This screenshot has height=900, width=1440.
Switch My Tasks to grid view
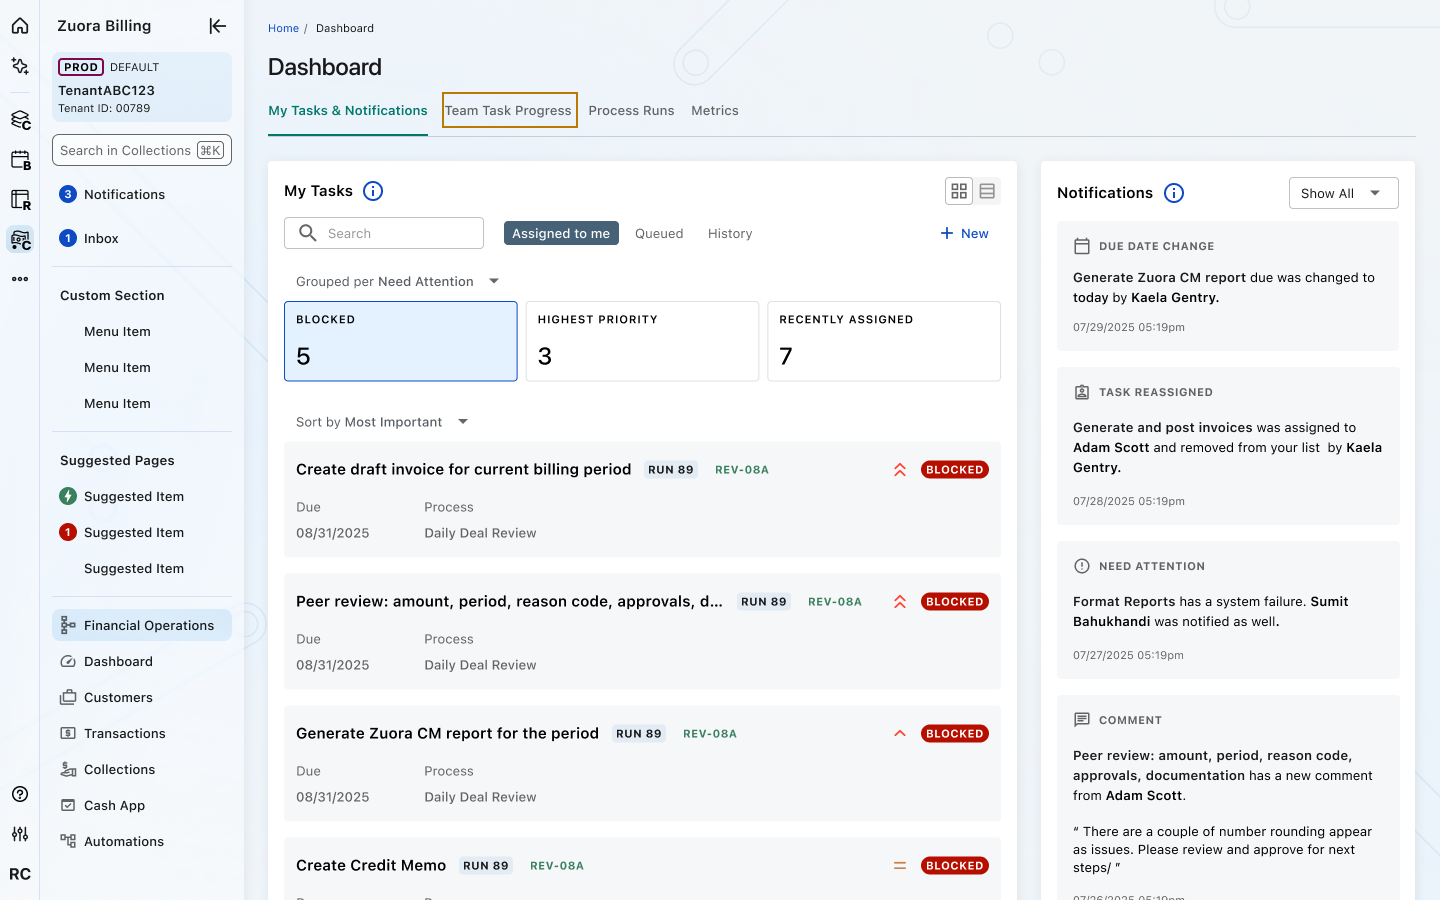[x=959, y=191]
